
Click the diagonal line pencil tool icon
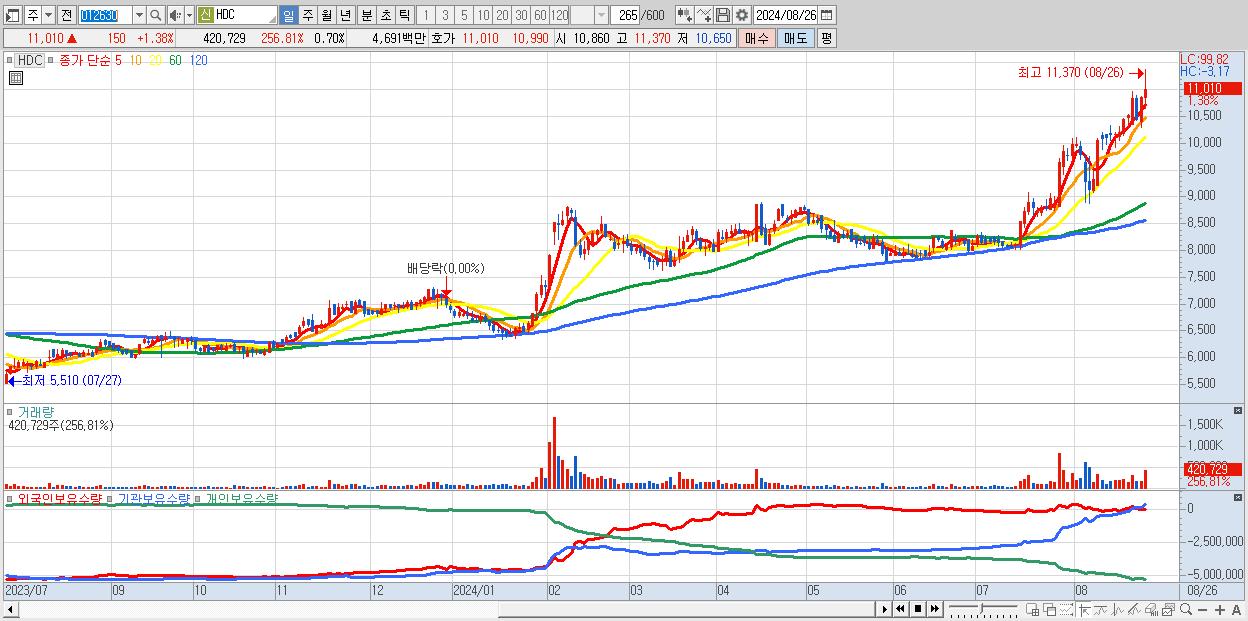click(1135, 609)
